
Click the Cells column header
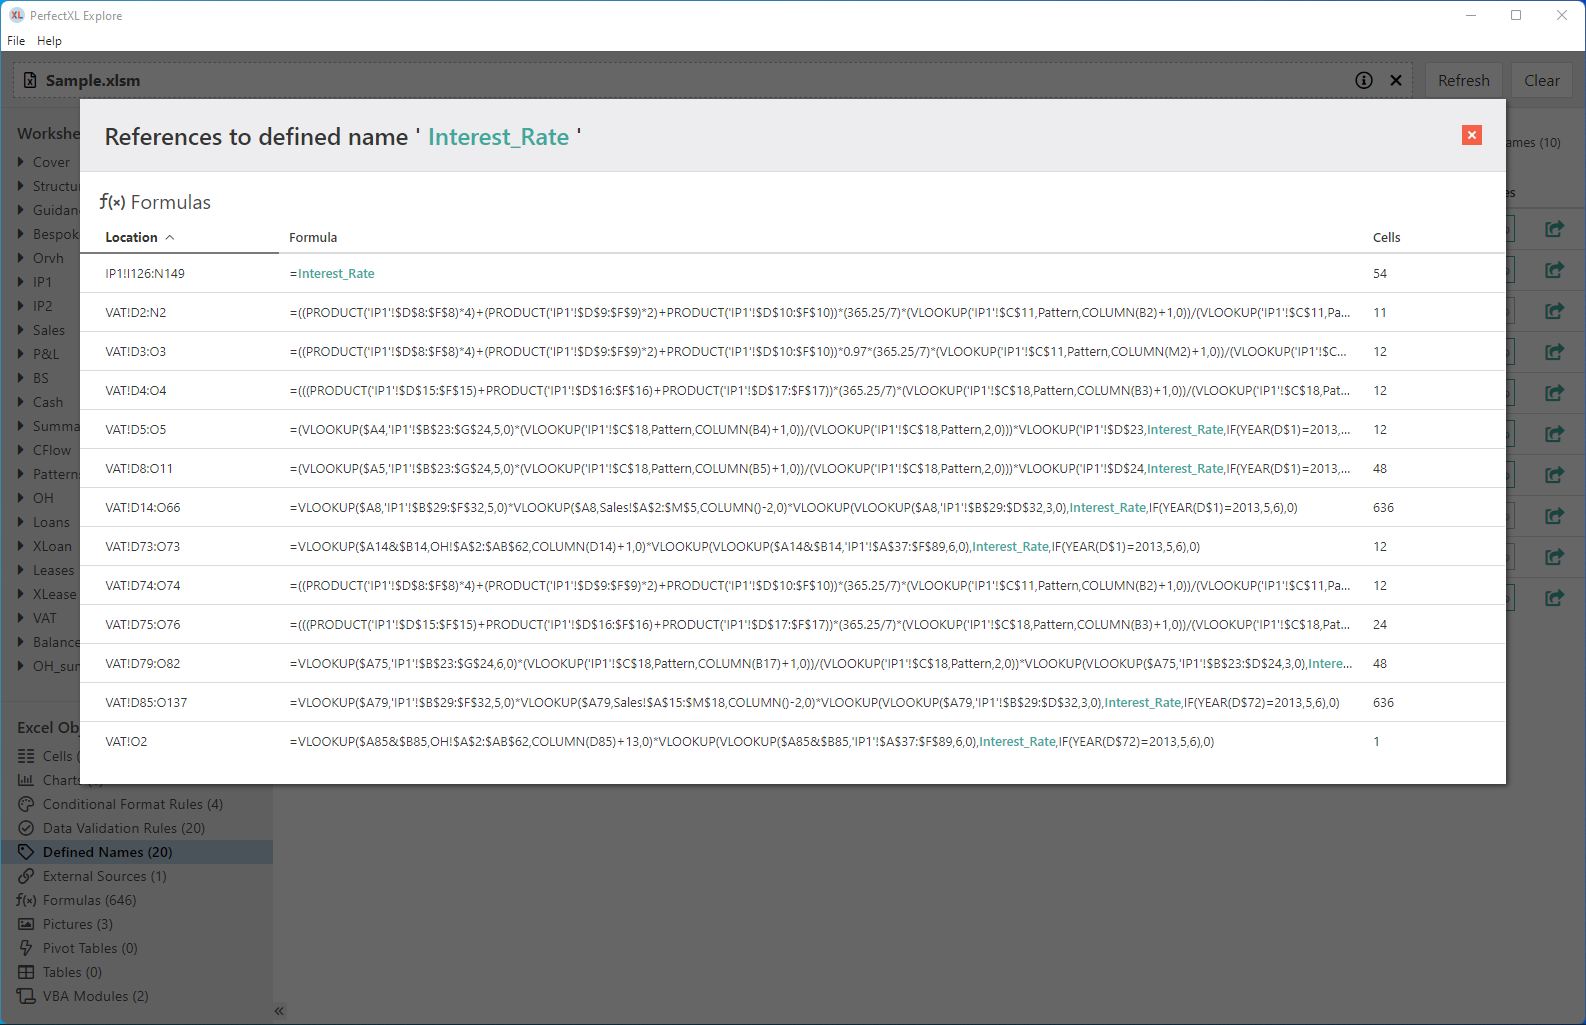1386,237
